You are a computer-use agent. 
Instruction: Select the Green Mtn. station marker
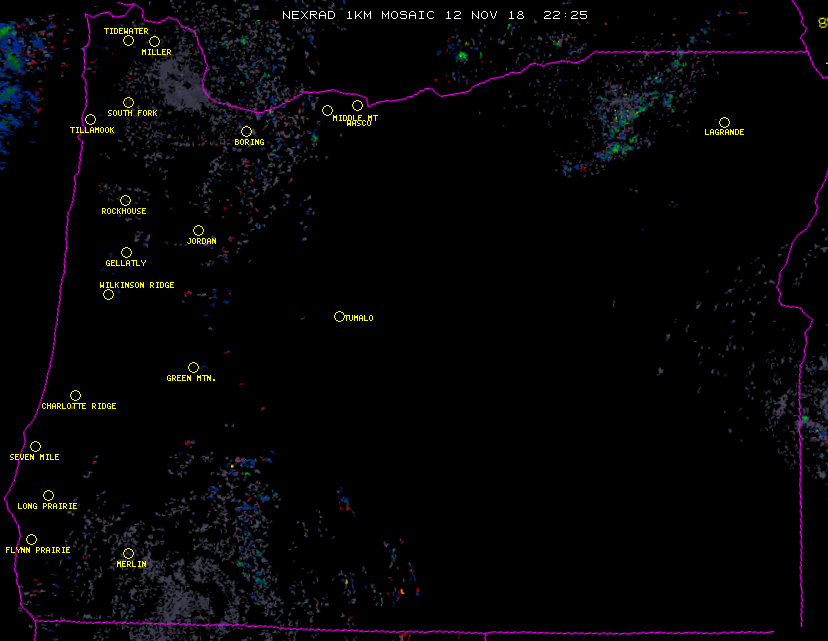point(193,368)
